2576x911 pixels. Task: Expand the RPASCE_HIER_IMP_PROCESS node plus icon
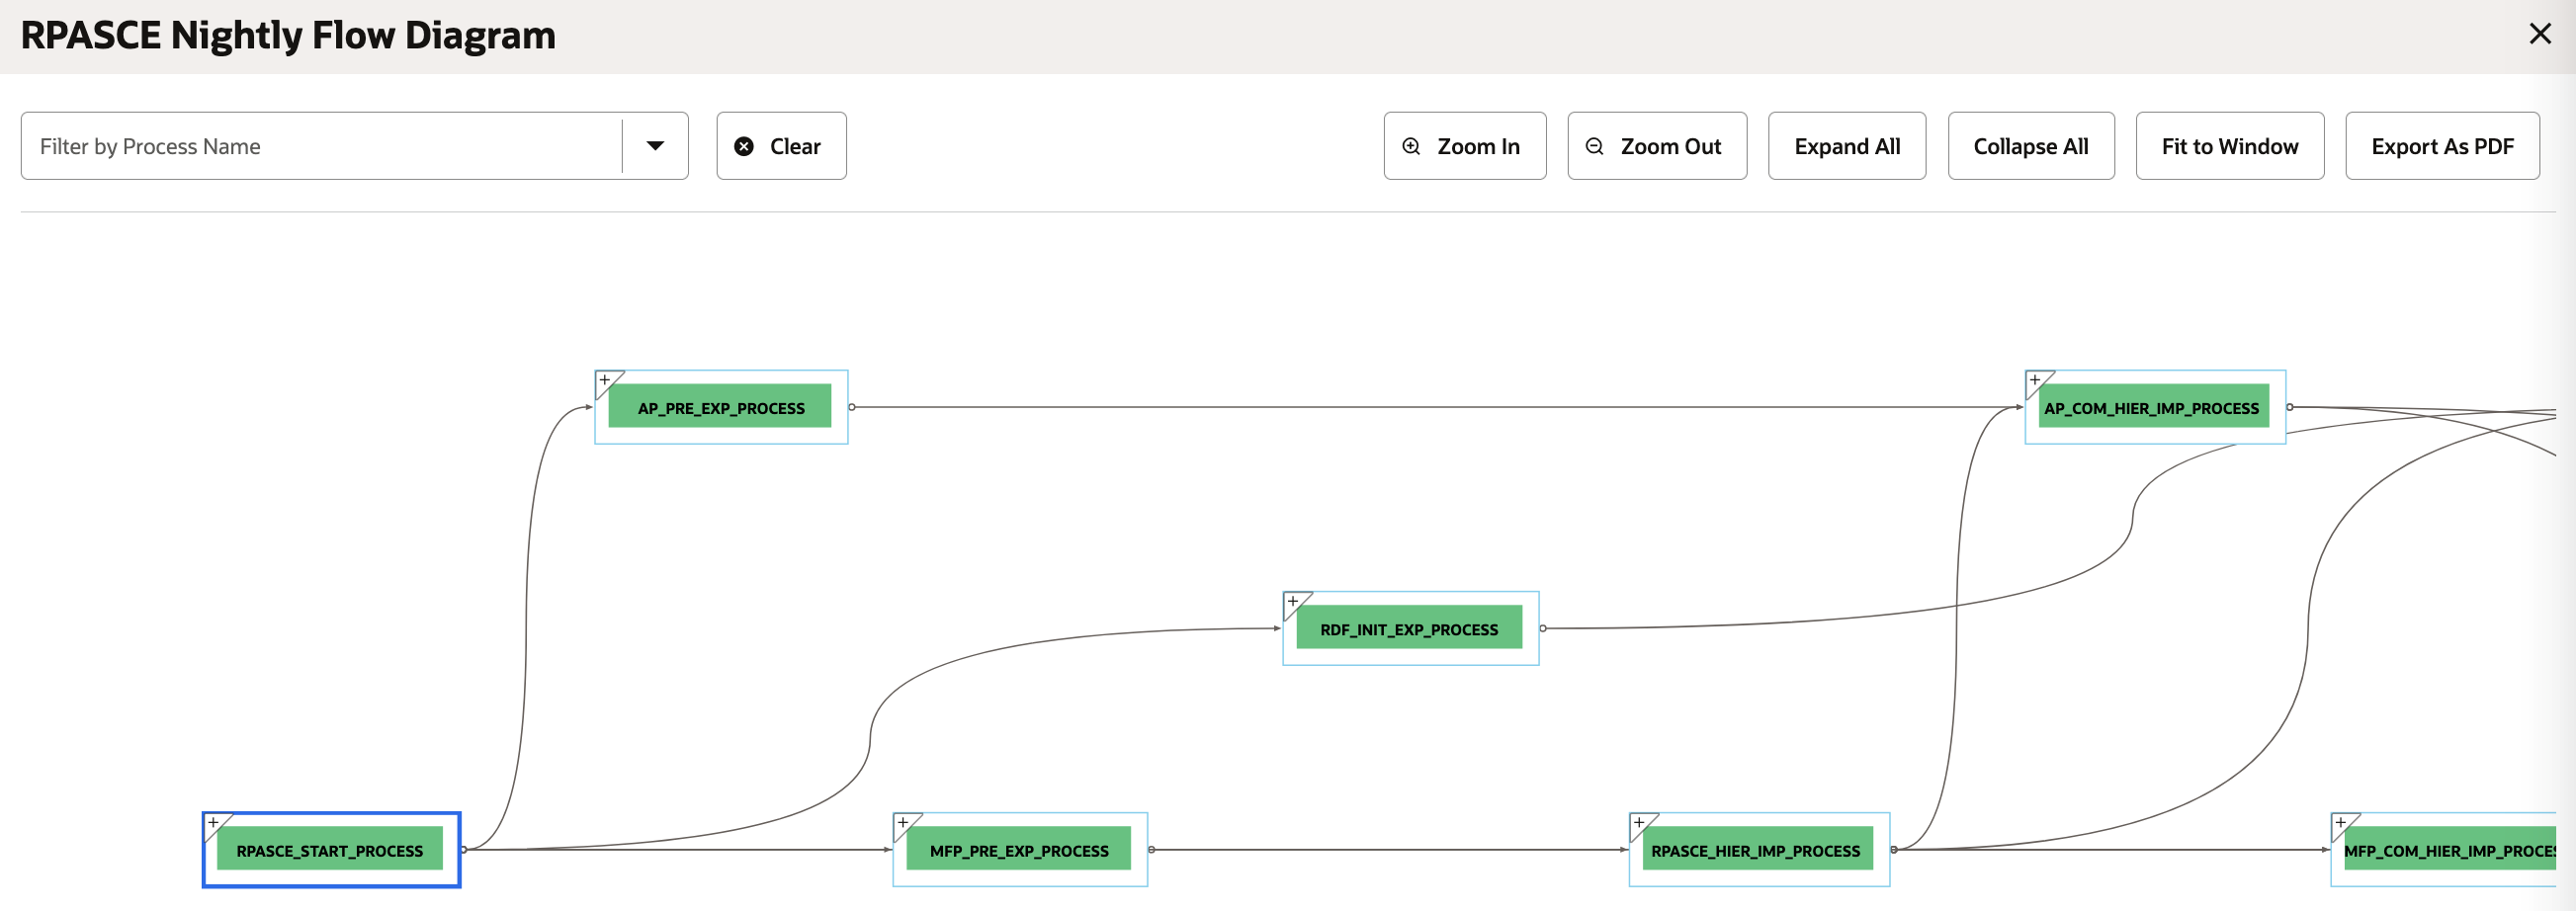pos(1639,822)
